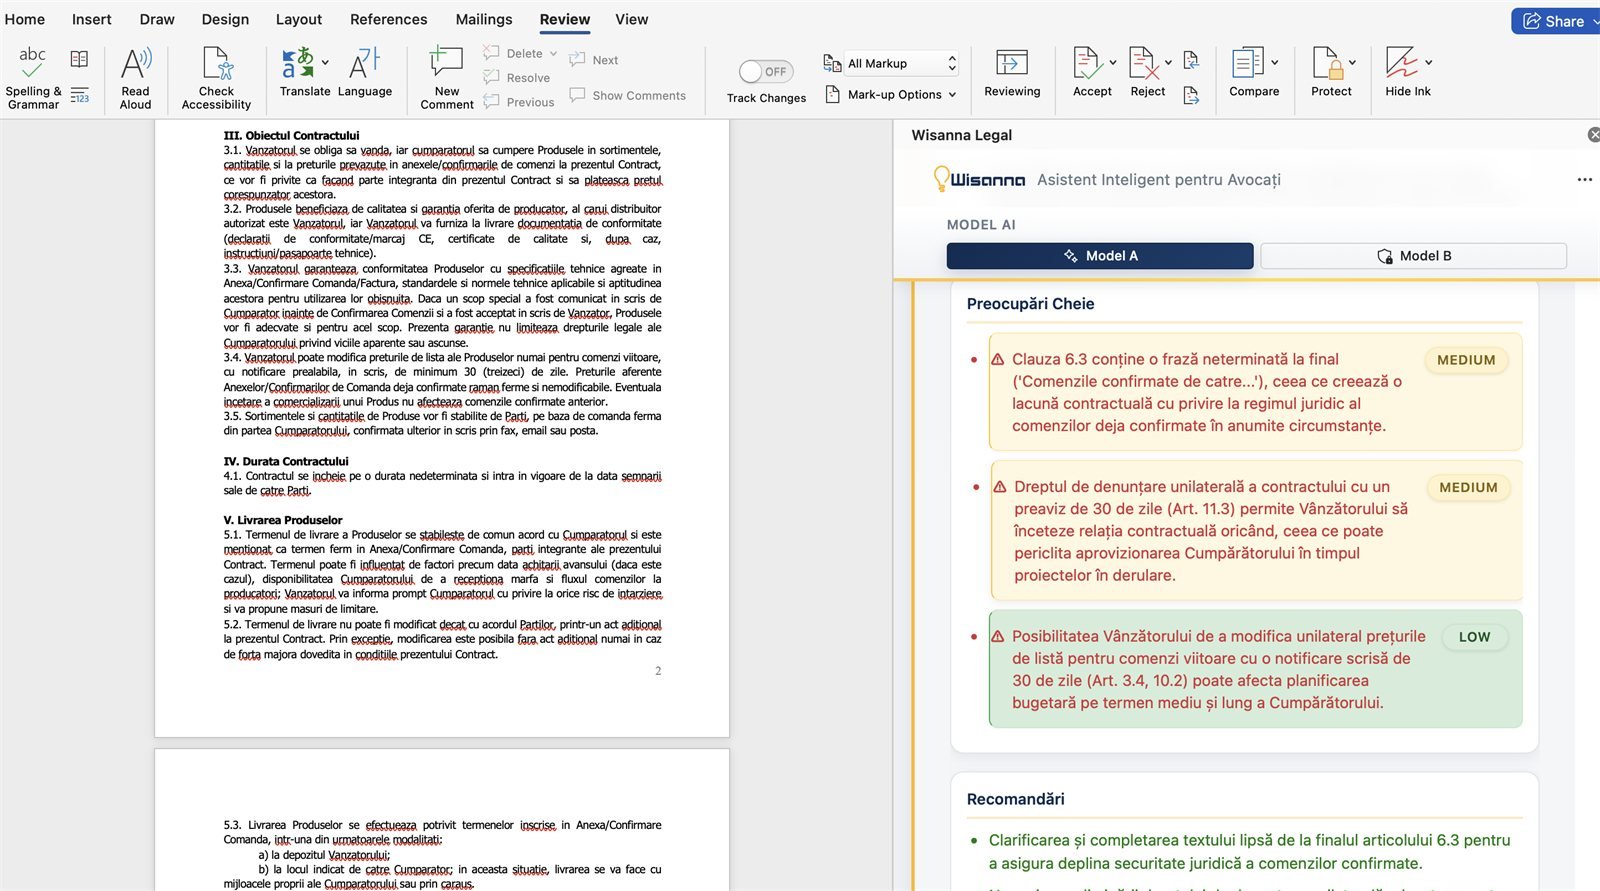Expand the Compare dropdown arrow
The height and width of the screenshot is (891, 1600).
click(x=1275, y=62)
